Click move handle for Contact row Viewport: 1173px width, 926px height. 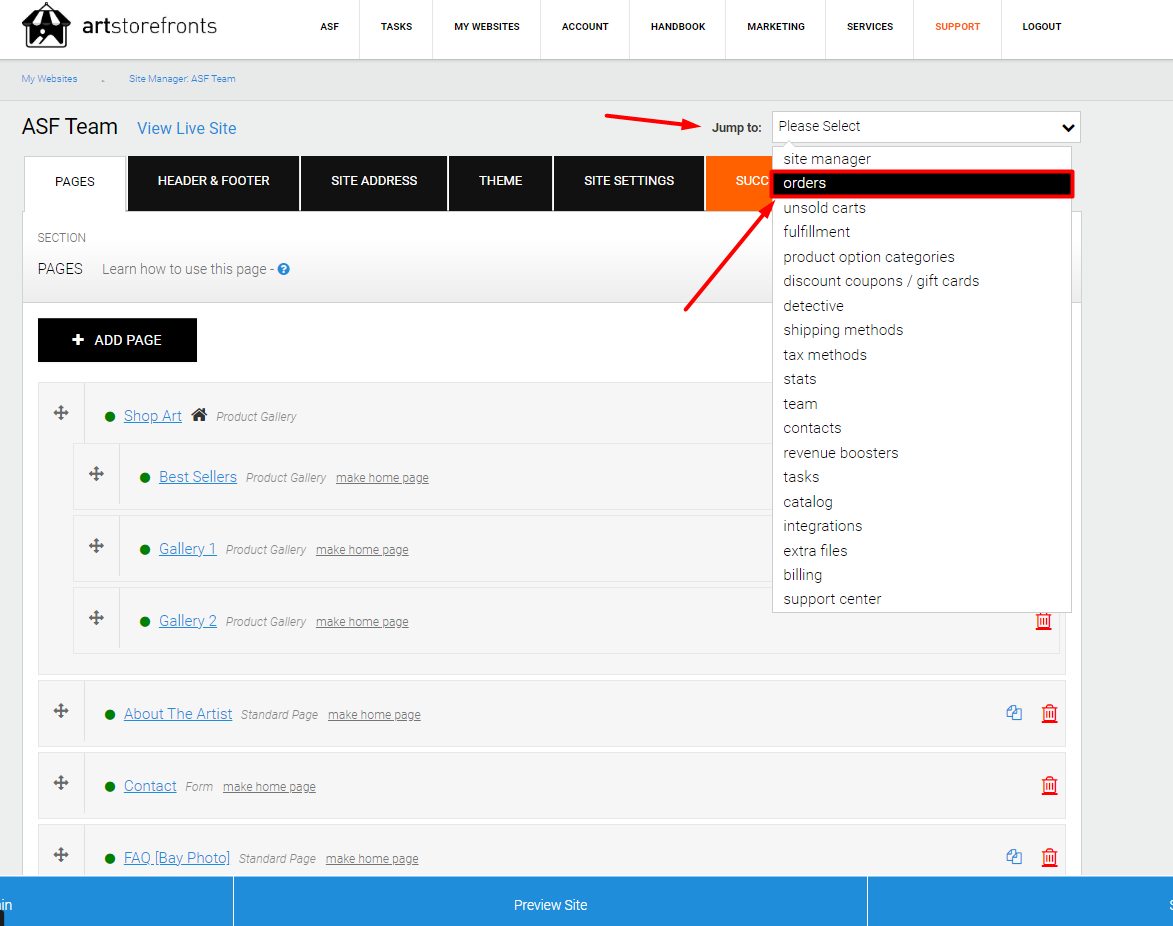pyautogui.click(x=61, y=782)
